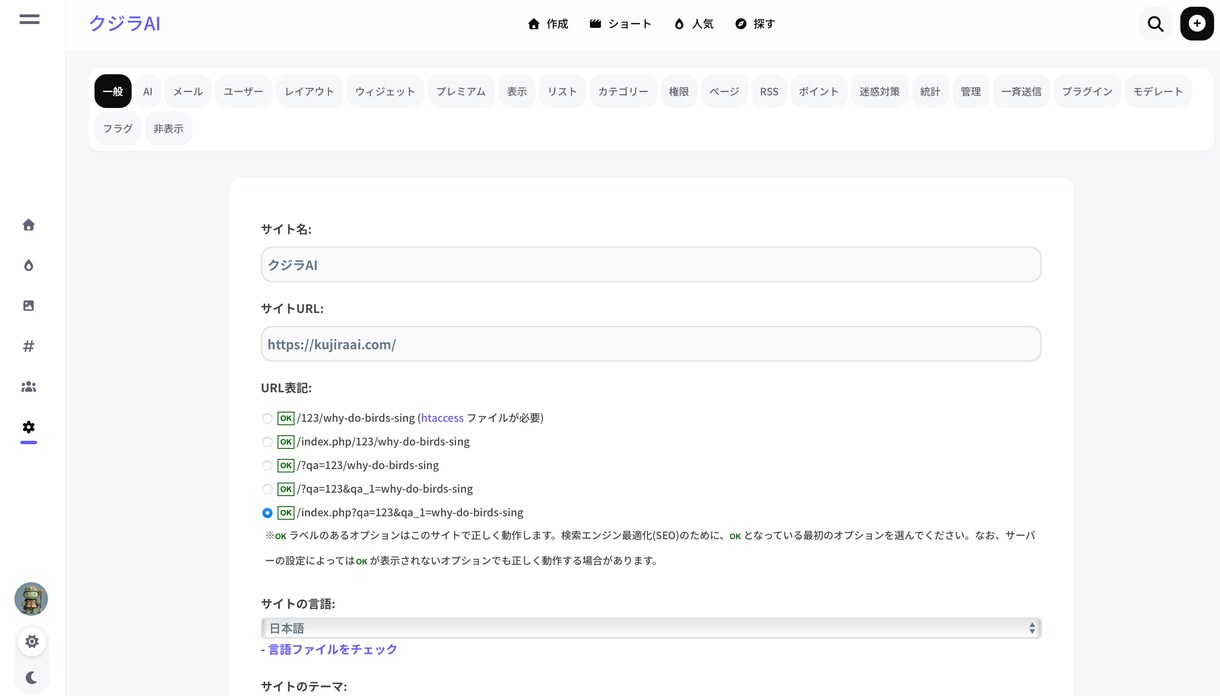Image resolution: width=1220 pixels, height=696 pixels.
Task: Select /index.php?qa=123&qa_1= radio option
Action: (x=267, y=513)
